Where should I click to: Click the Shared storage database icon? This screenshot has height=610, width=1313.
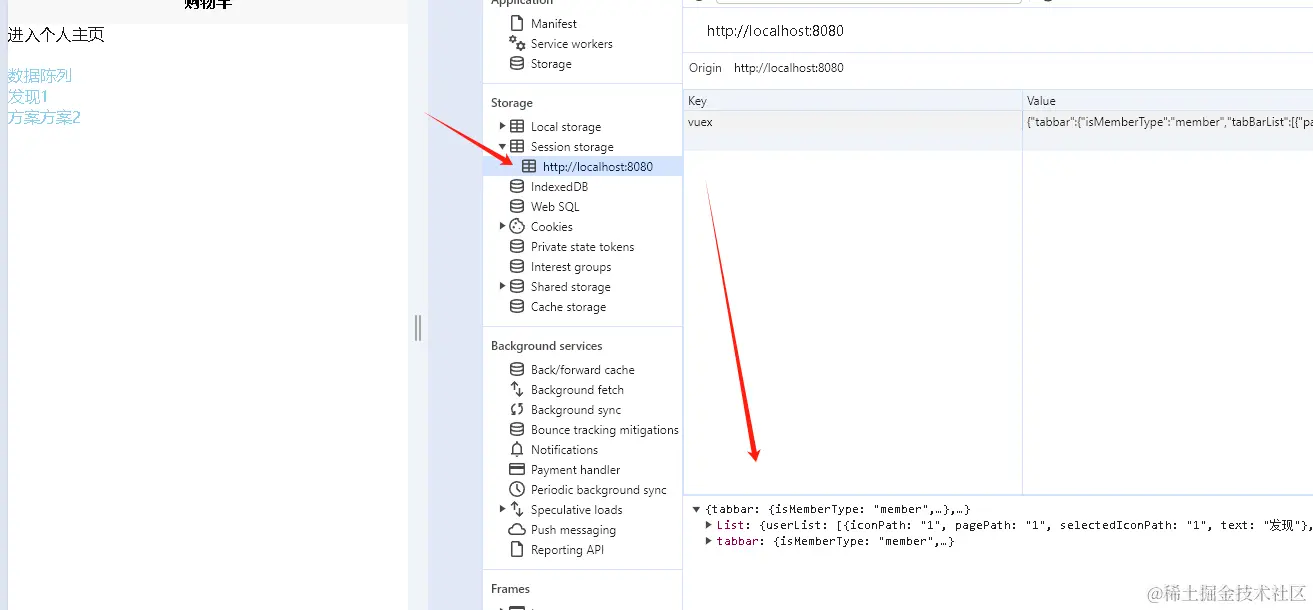[517, 286]
